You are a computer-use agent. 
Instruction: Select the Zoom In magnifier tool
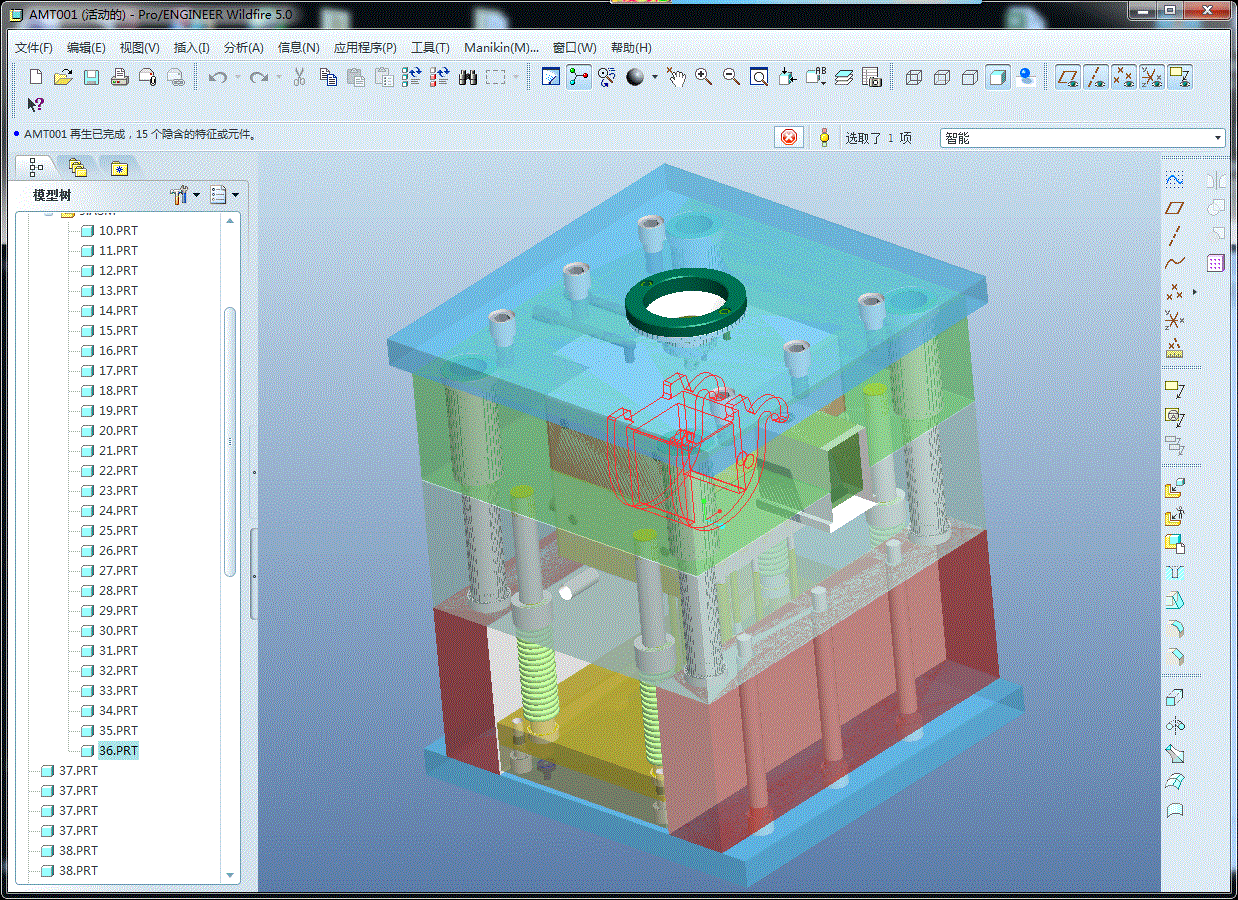click(703, 77)
